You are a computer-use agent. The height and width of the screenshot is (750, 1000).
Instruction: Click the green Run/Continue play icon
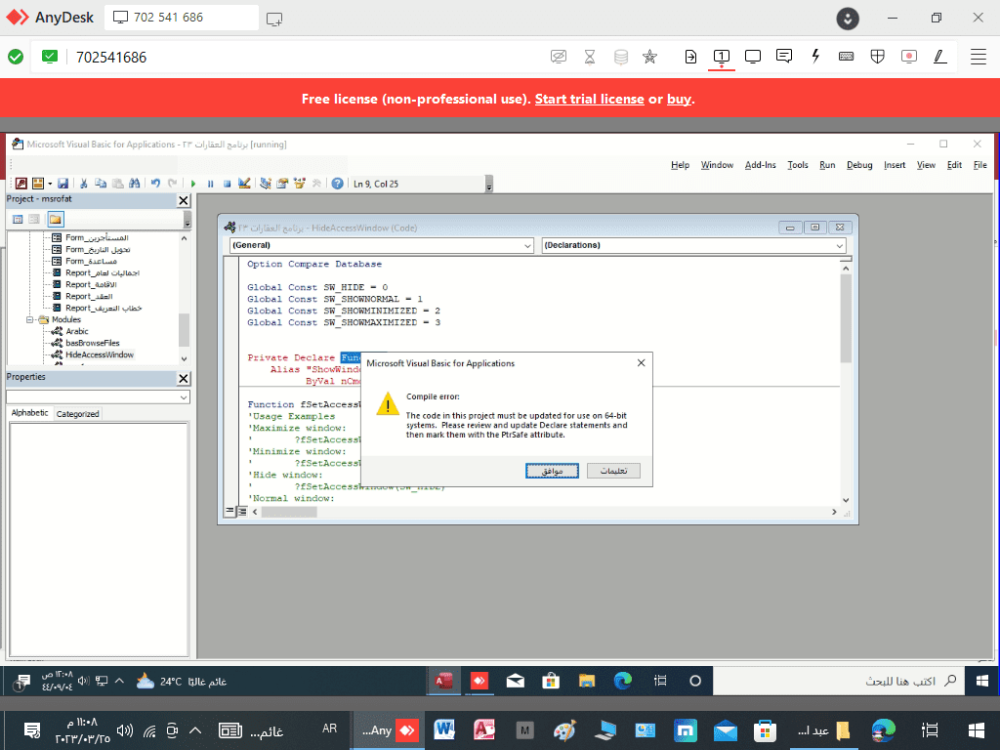[193, 184]
